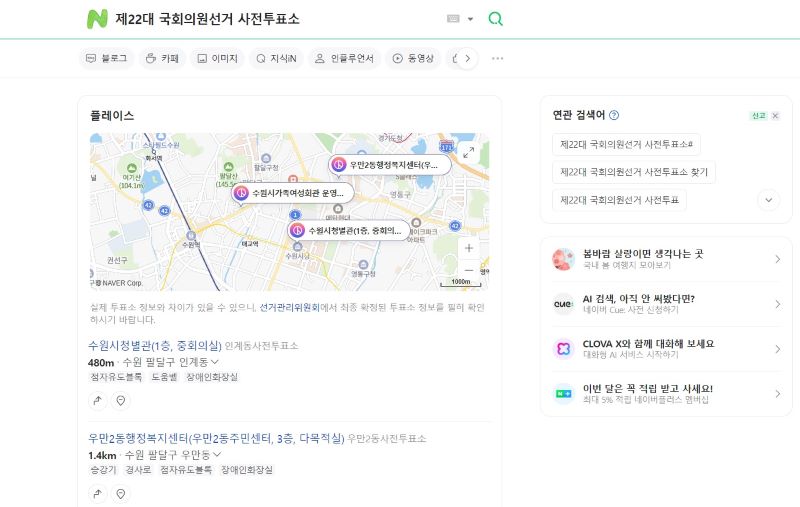This screenshot has width=800, height=507.
Task: Click the CLOVA X logo icon
Action: [563, 349]
